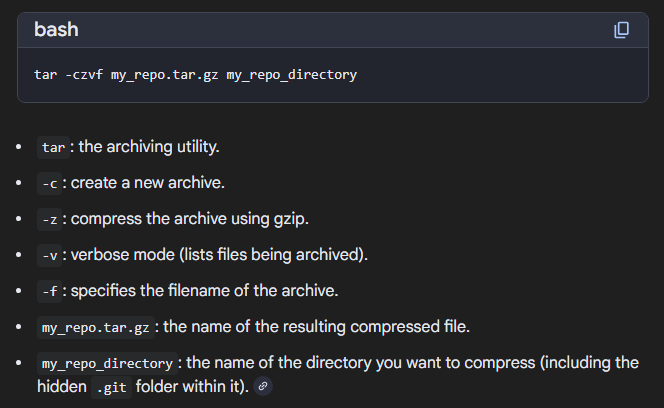Click the '-z' flag code chip
Screen dimensions: 664x408
tap(50, 219)
